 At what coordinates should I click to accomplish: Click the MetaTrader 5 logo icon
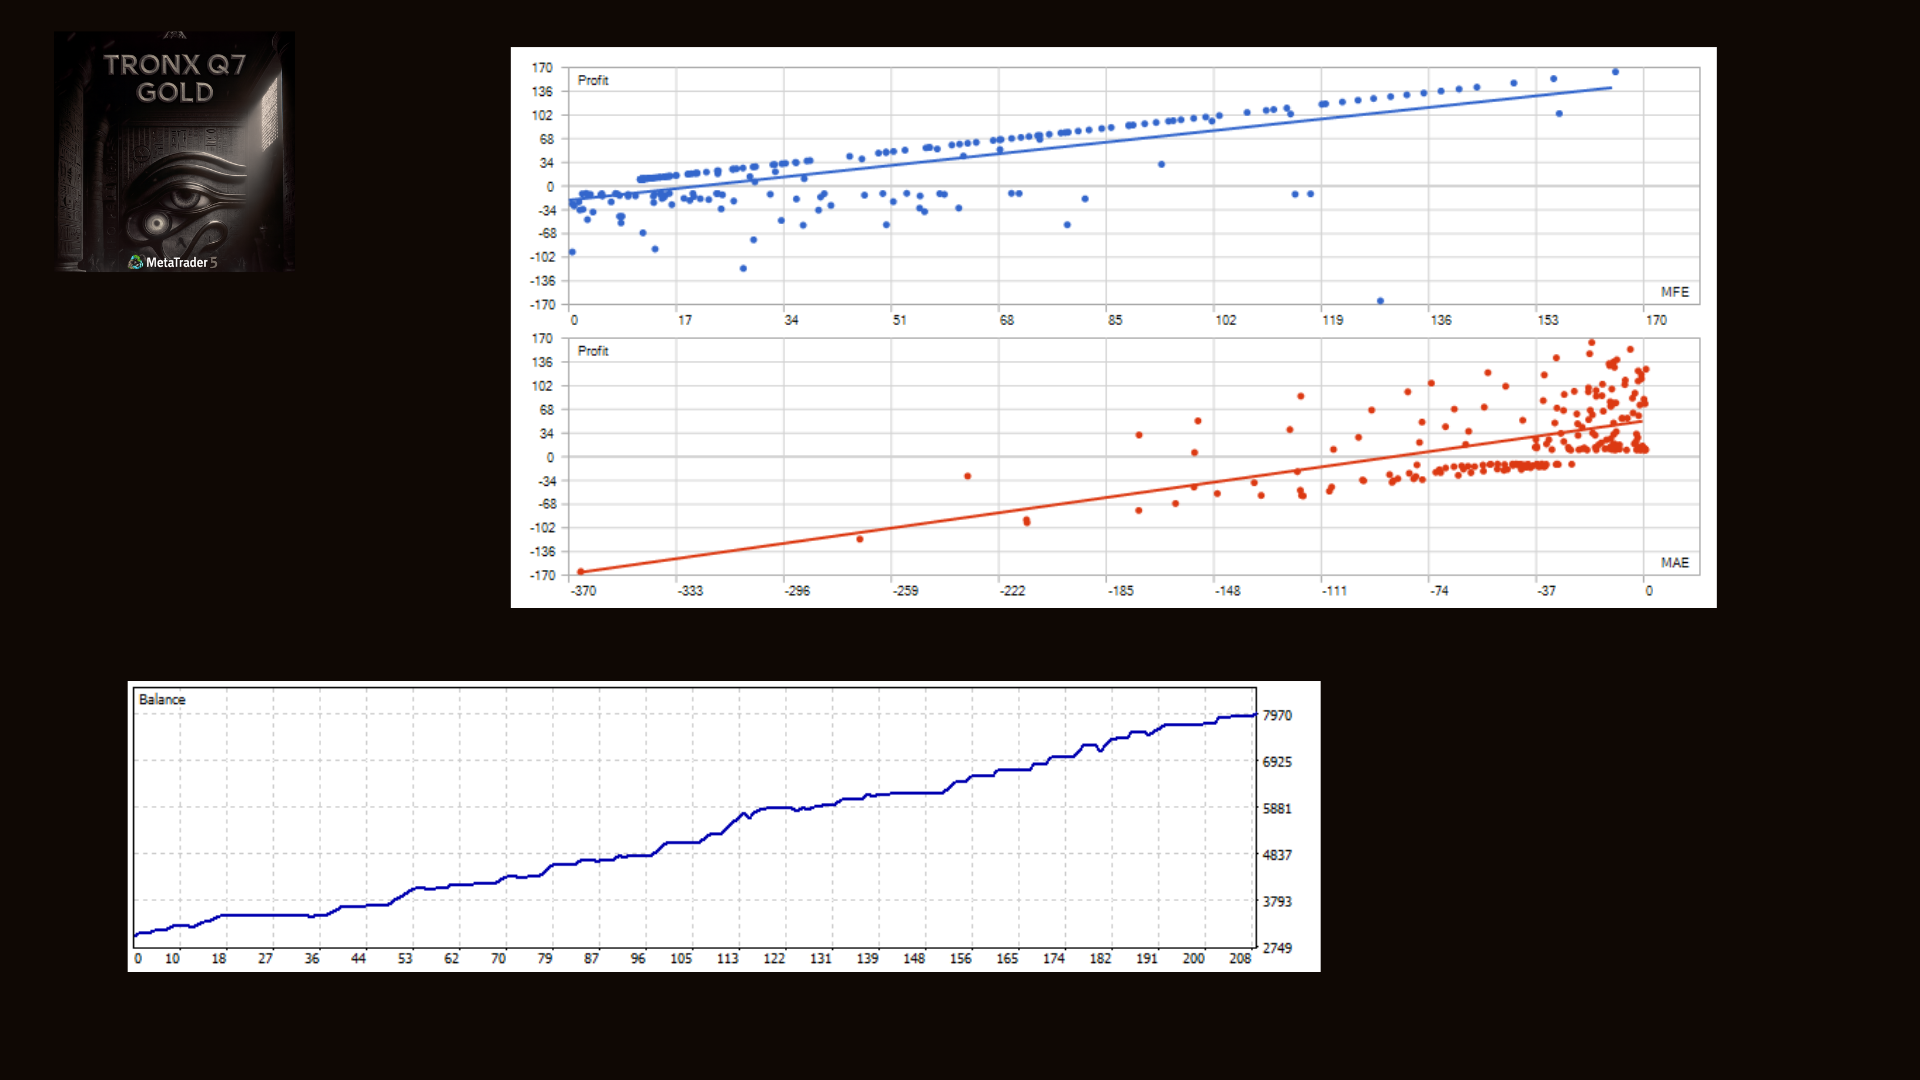[x=136, y=262]
